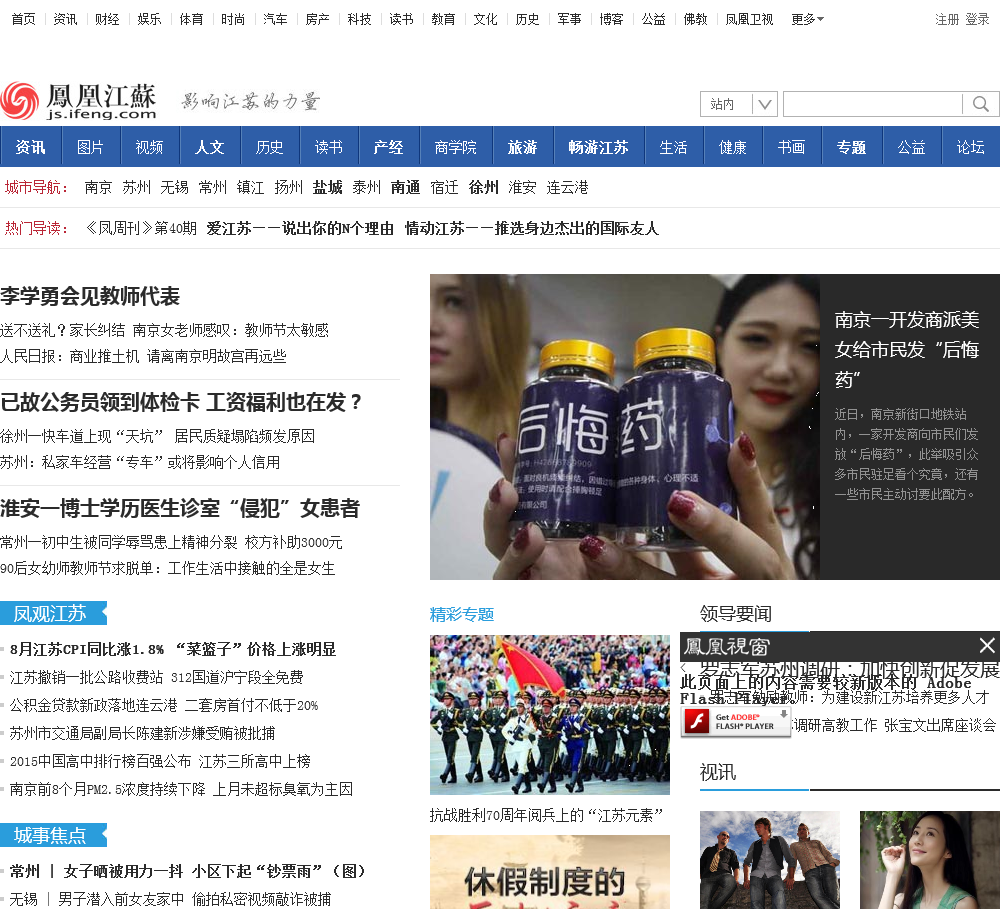1000x909 pixels.
Task: Select the 旅游 navigation tab
Action: coord(522,147)
